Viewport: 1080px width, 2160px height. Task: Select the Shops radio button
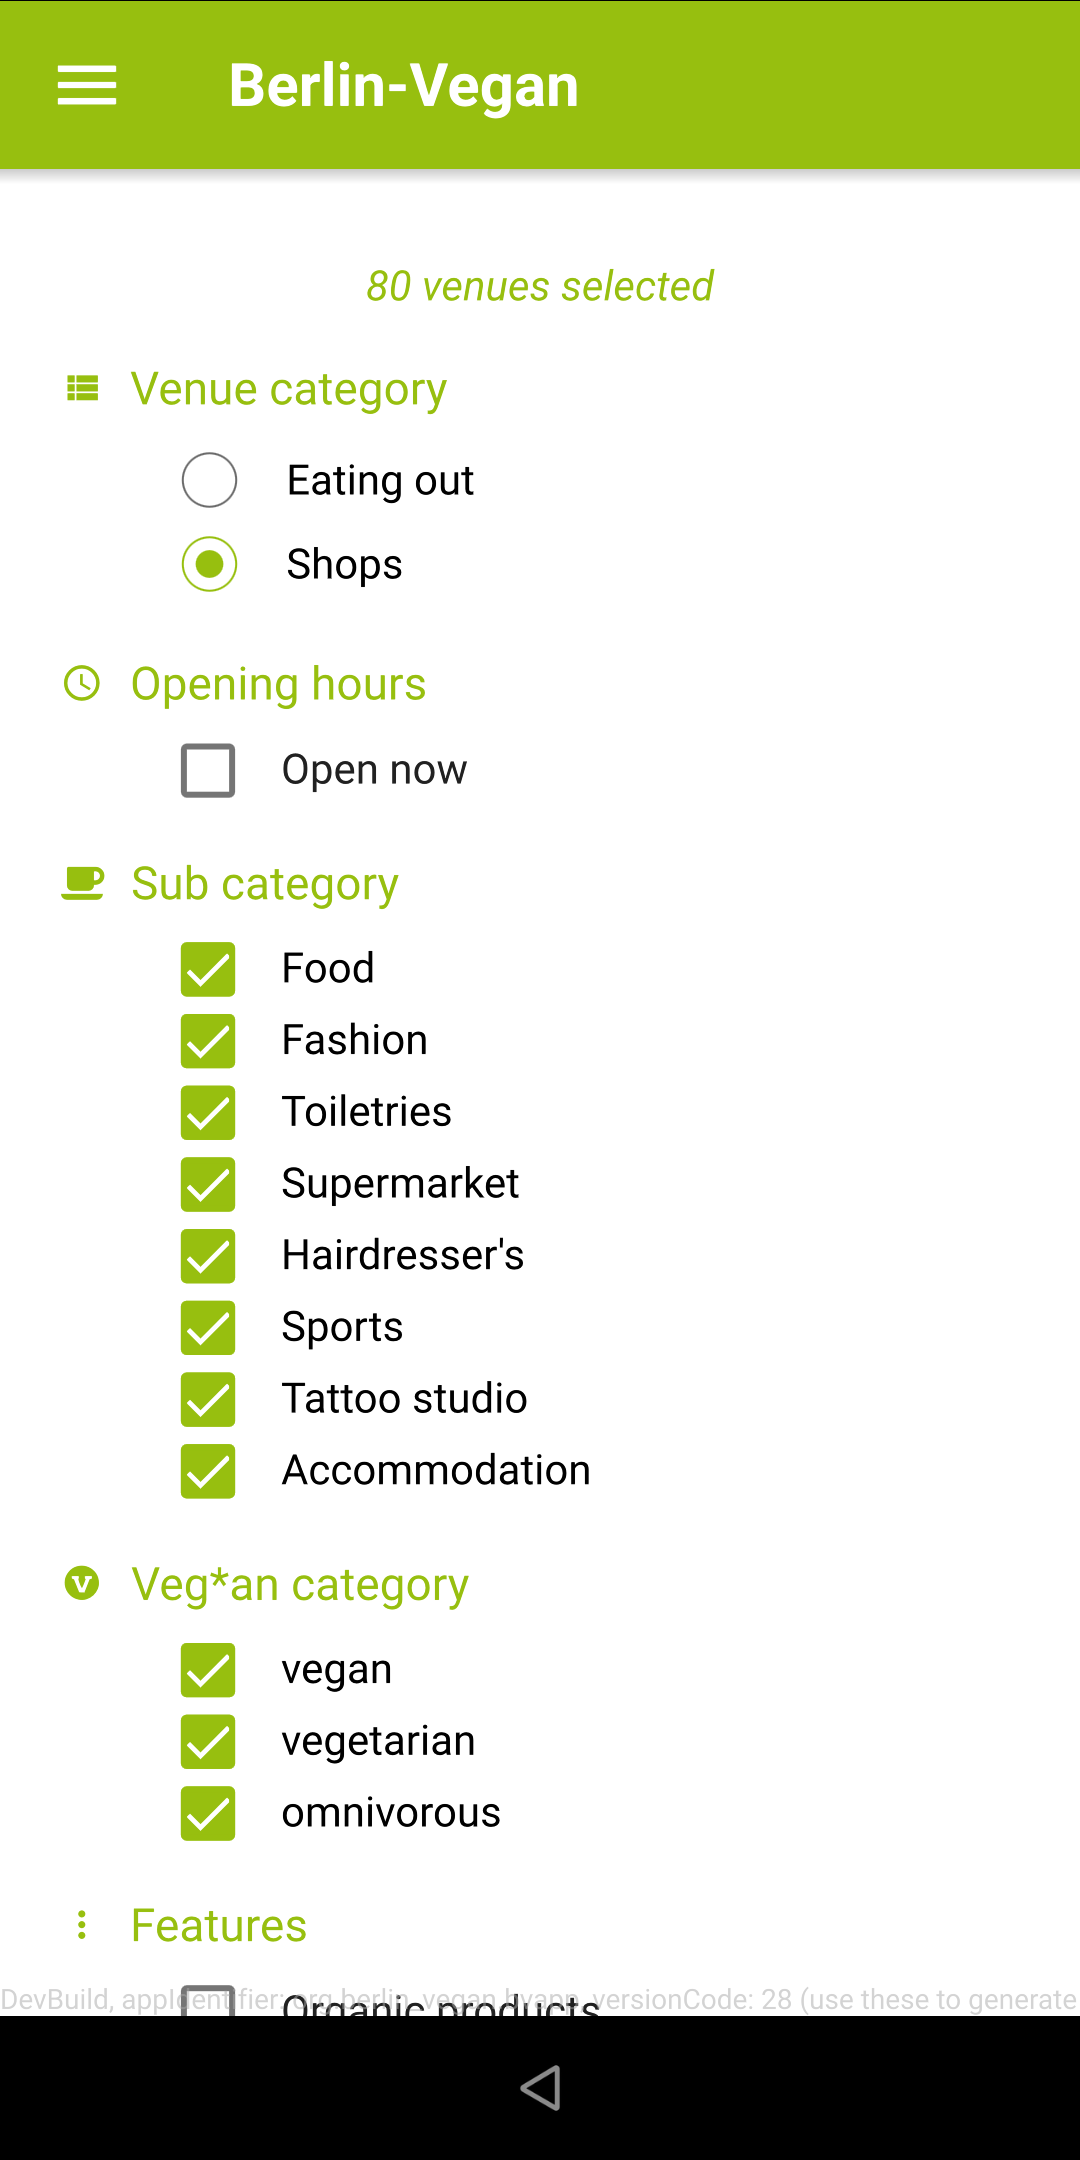point(209,564)
